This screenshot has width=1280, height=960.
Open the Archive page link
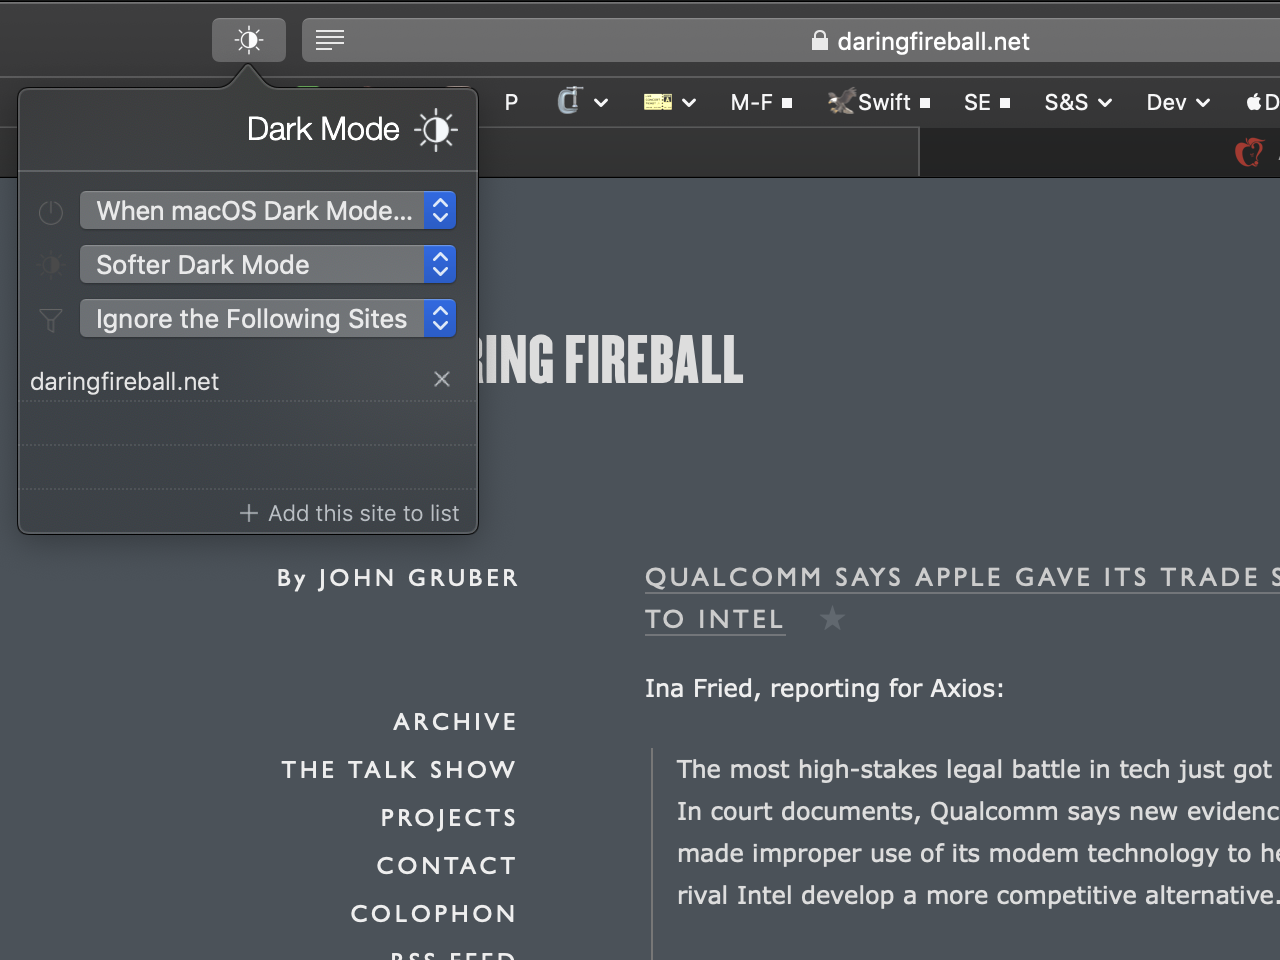(x=455, y=722)
